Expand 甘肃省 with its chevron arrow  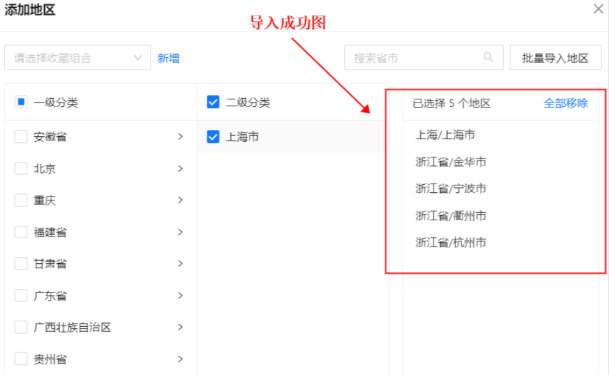tap(180, 264)
